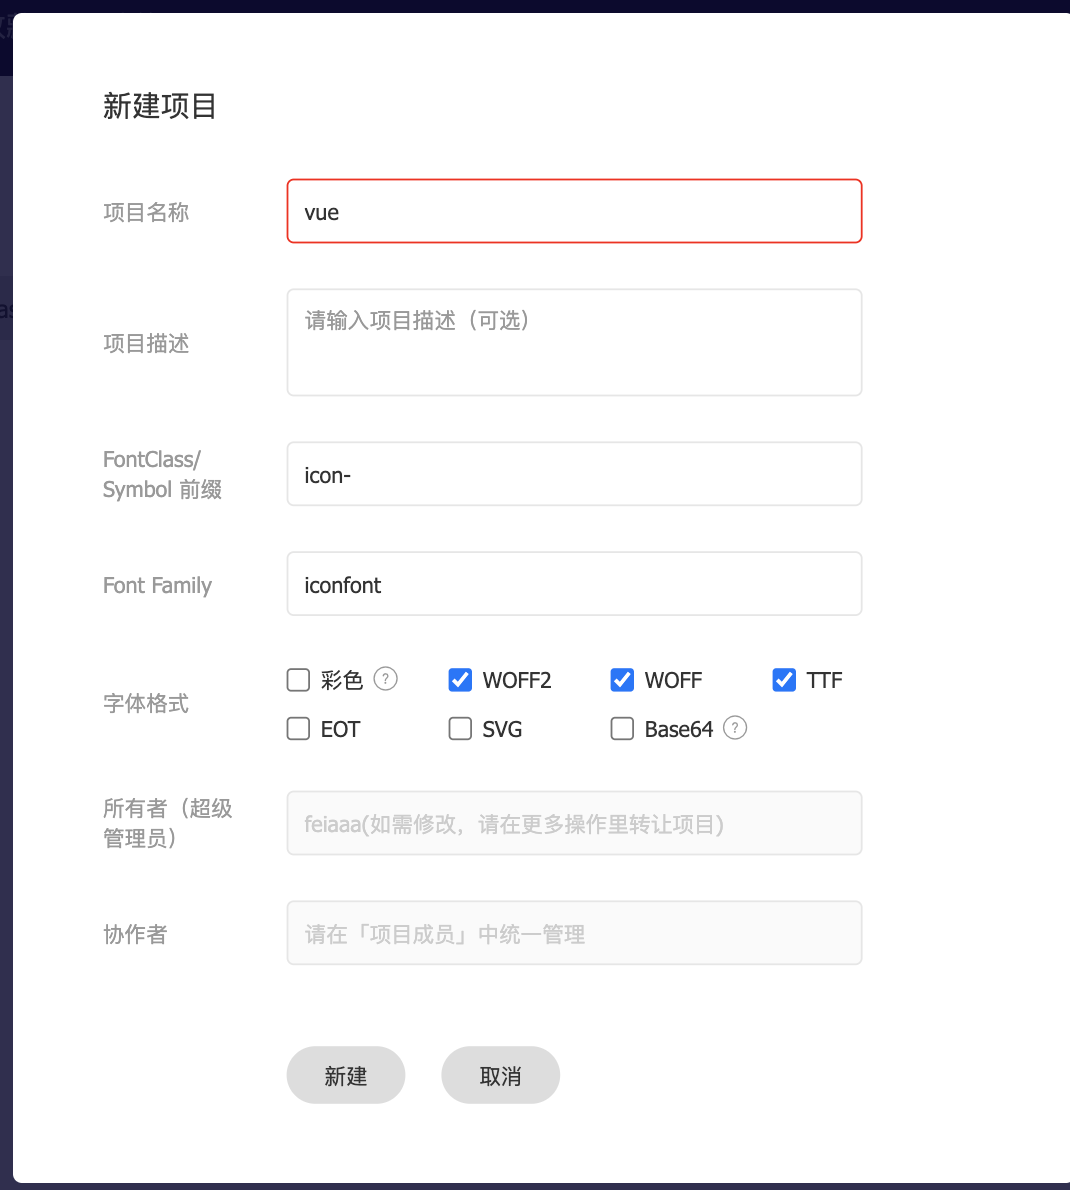Uncheck the TTF format checkbox
The image size is (1070, 1190).
tap(783, 679)
